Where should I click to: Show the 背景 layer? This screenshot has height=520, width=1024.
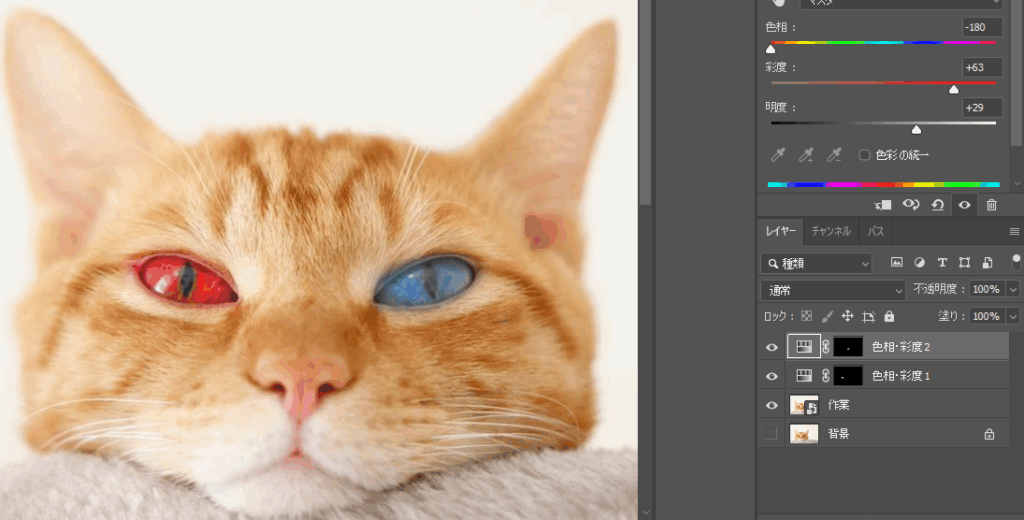[771, 434]
